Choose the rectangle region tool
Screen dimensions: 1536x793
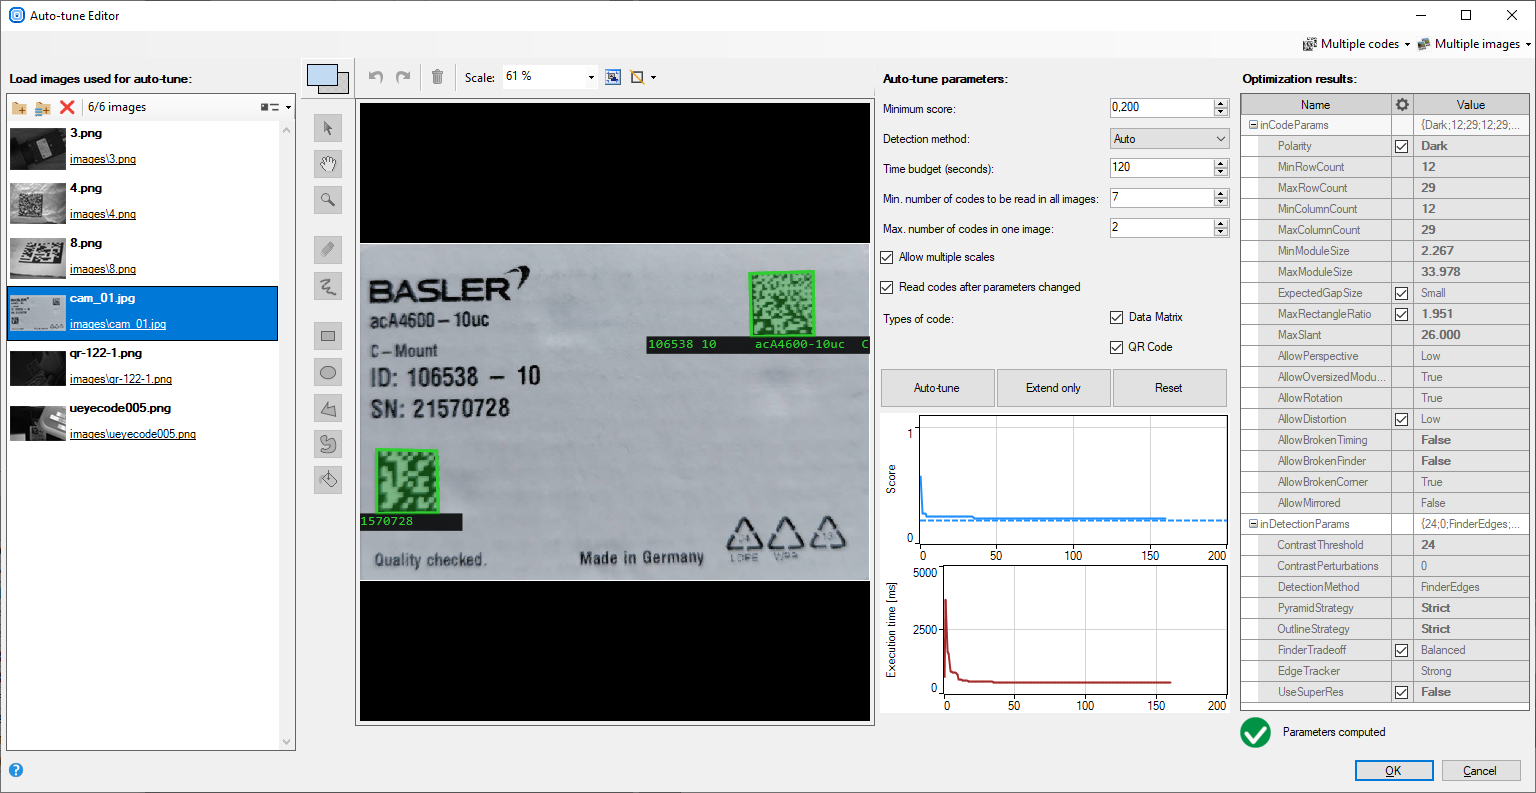point(328,337)
